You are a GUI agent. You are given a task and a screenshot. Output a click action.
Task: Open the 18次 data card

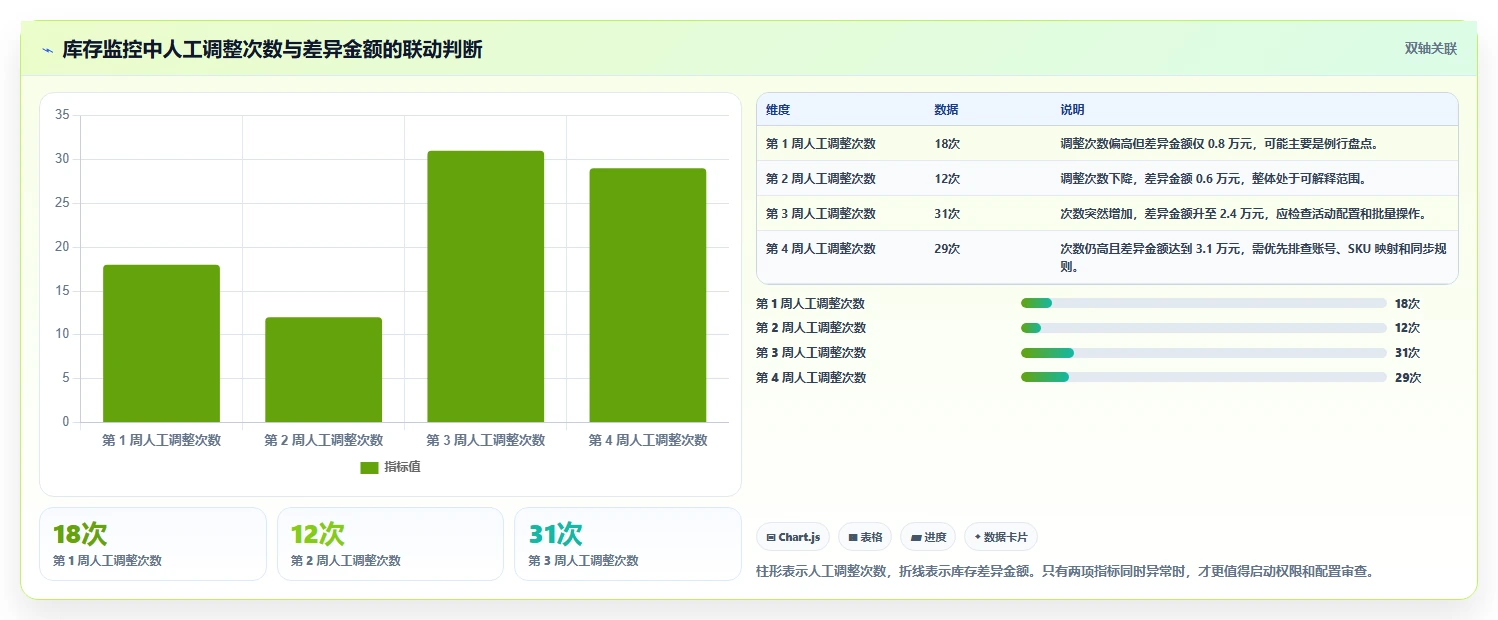point(153,544)
